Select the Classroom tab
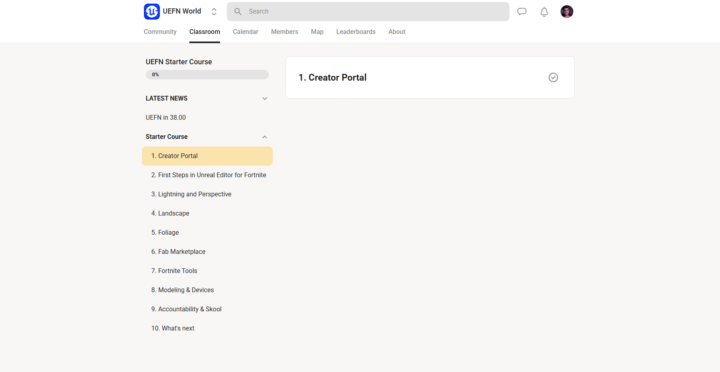Image resolution: width=720 pixels, height=372 pixels. tap(204, 32)
